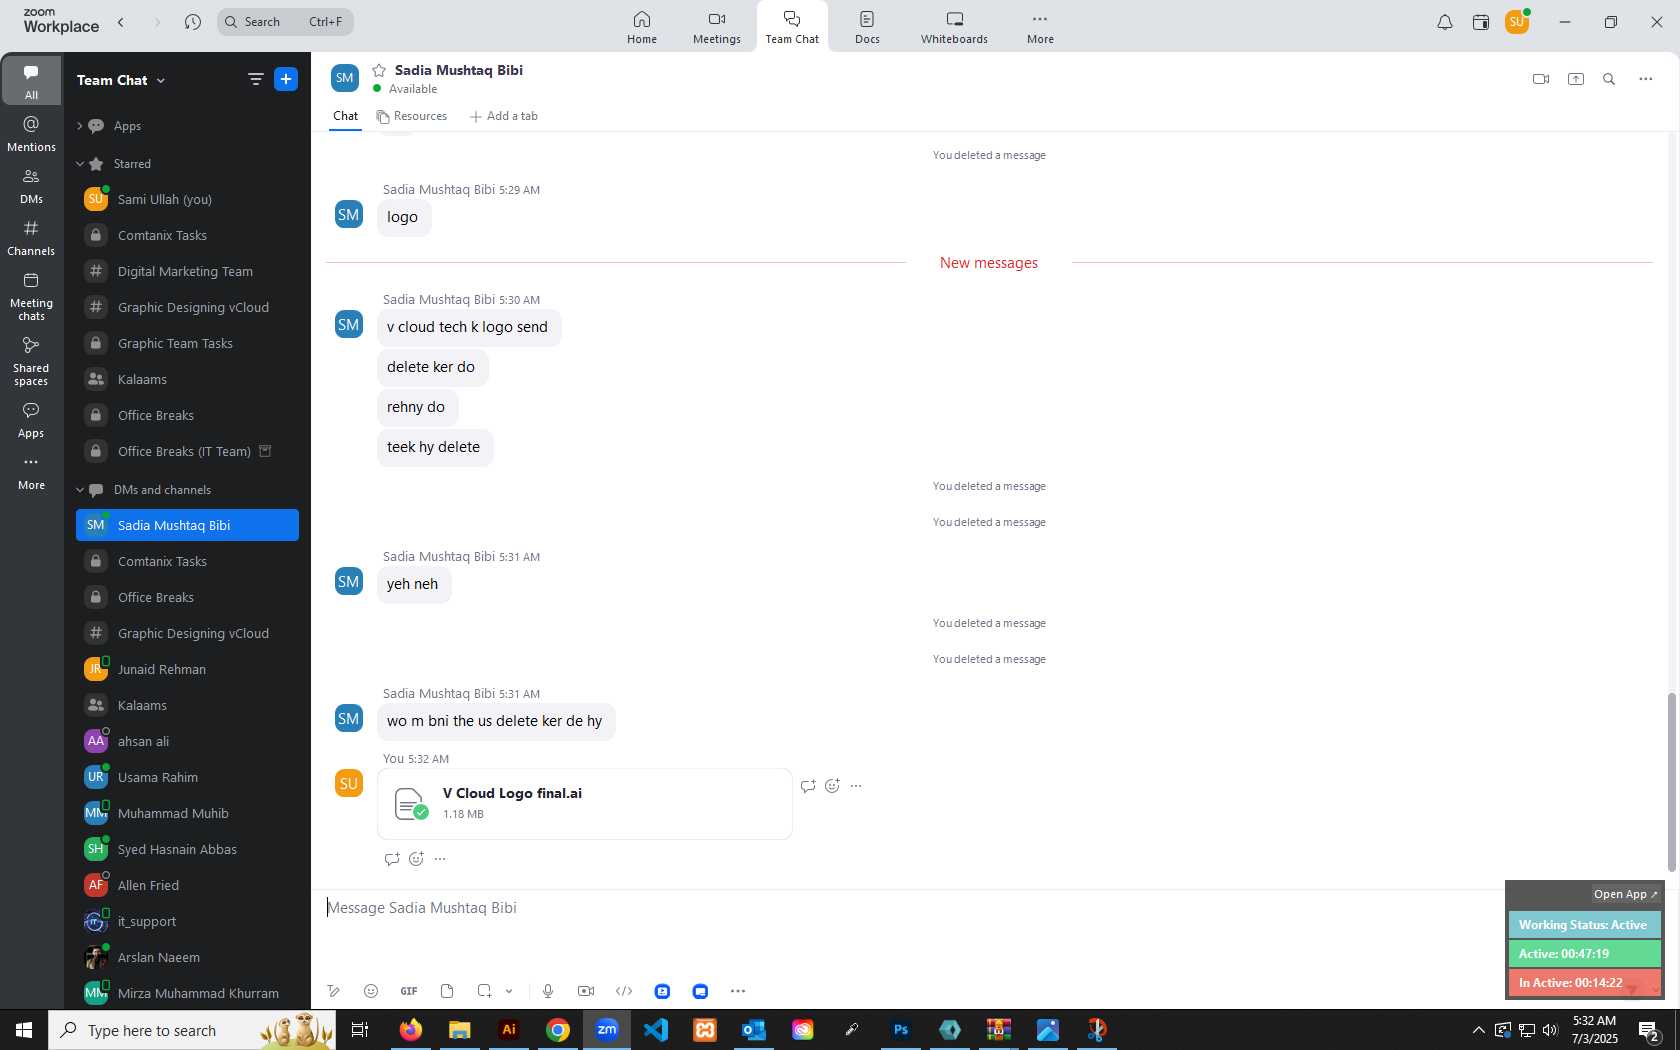Click the Search box in the top bar
1680x1050 pixels.
click(x=285, y=22)
